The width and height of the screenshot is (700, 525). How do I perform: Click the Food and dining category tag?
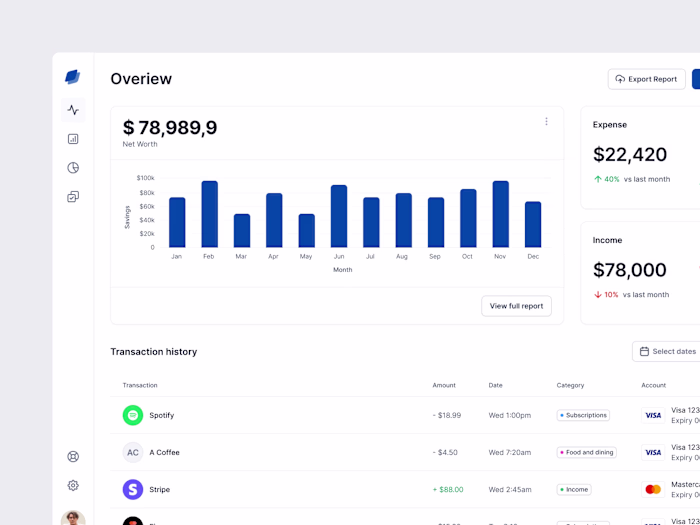(587, 452)
